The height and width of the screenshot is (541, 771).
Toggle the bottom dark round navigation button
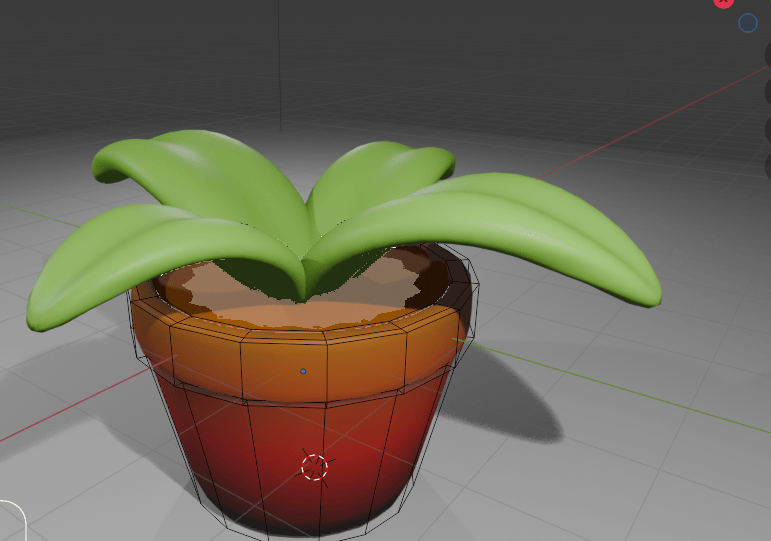[x=767, y=164]
